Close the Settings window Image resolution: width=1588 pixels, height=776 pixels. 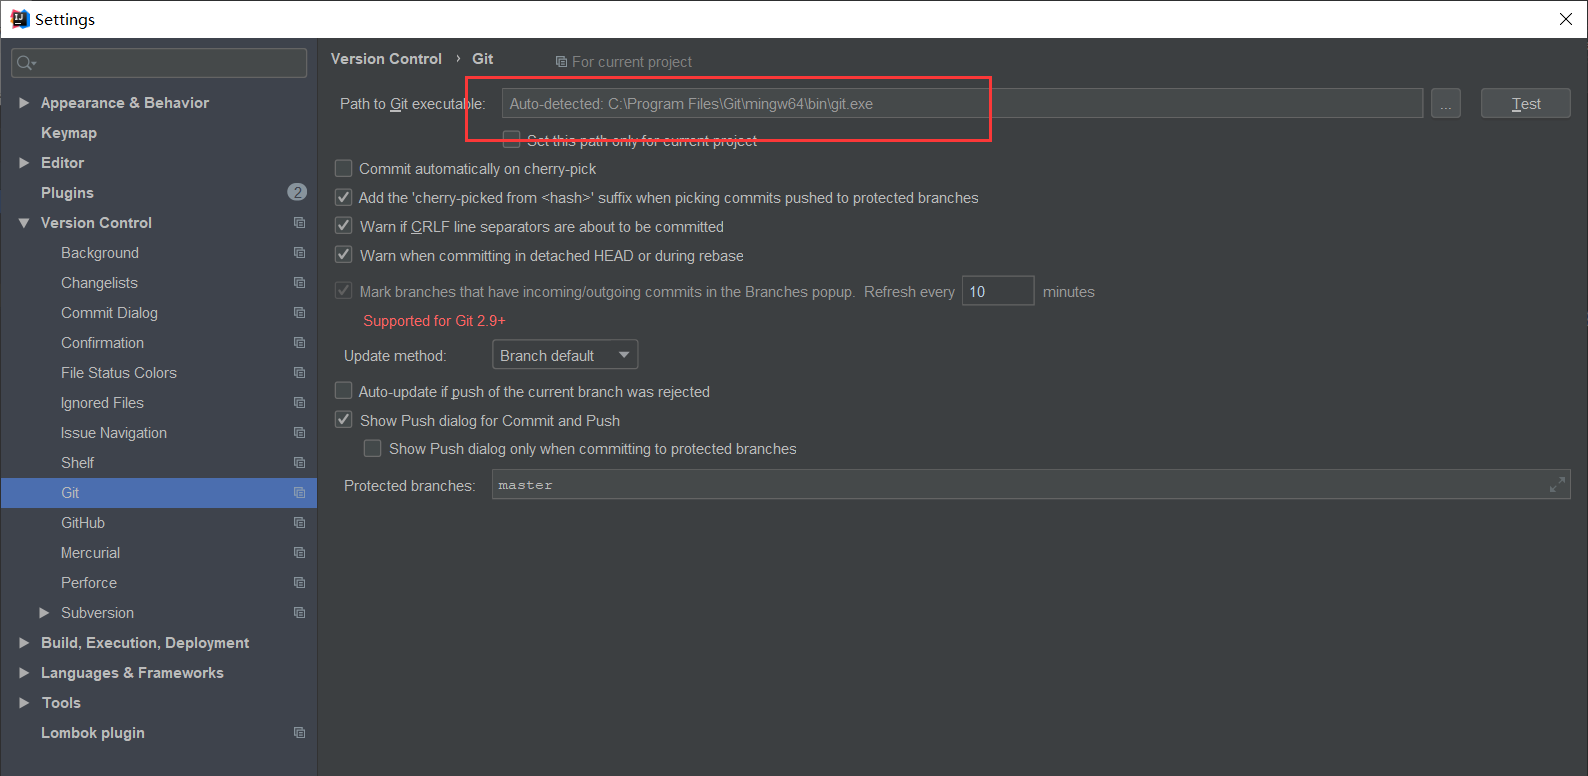point(1565,19)
